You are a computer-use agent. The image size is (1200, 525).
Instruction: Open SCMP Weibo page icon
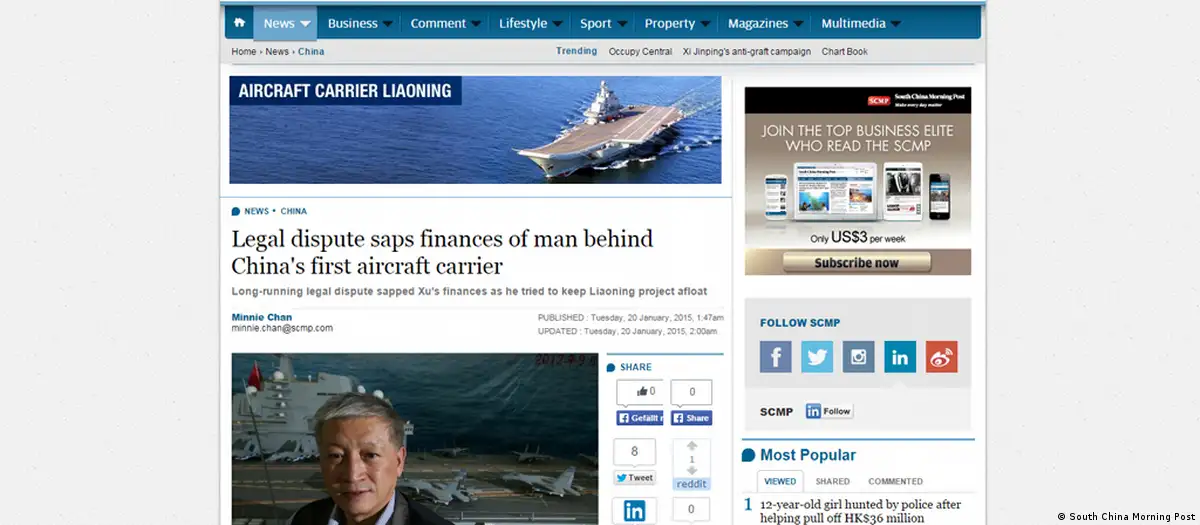click(941, 357)
